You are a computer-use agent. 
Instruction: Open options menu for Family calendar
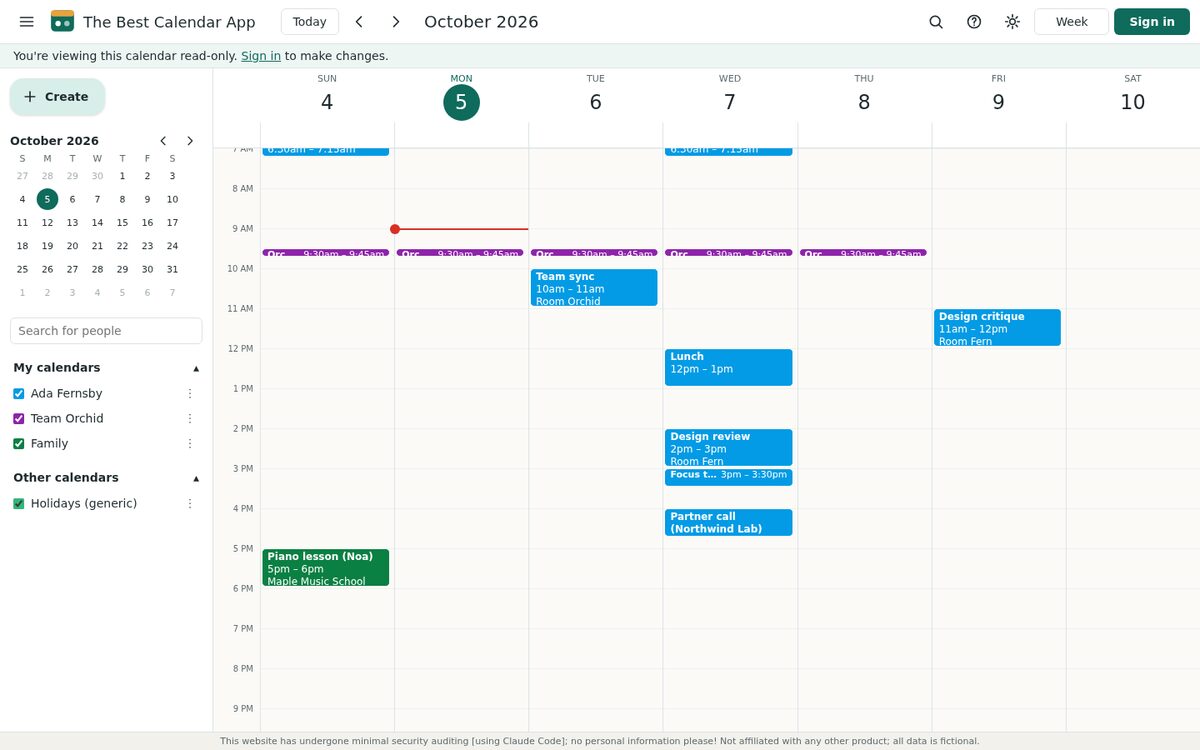[190, 444]
